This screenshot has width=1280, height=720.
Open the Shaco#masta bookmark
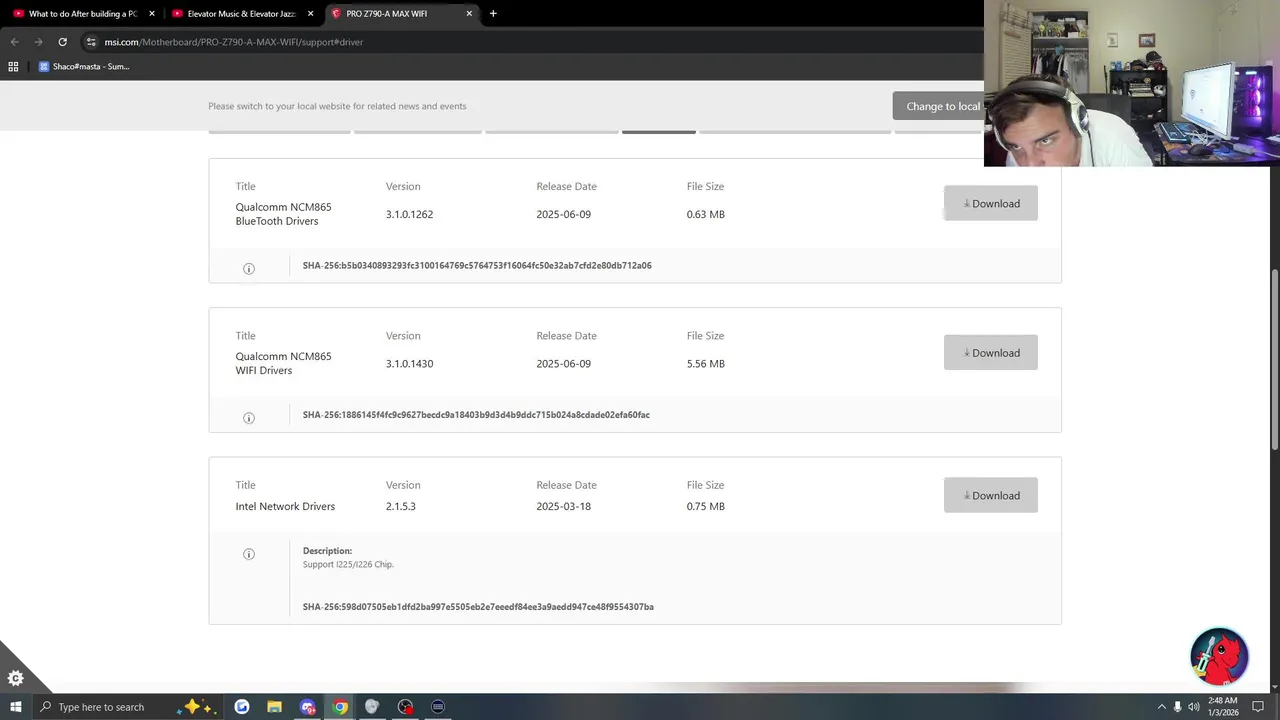click(84, 67)
